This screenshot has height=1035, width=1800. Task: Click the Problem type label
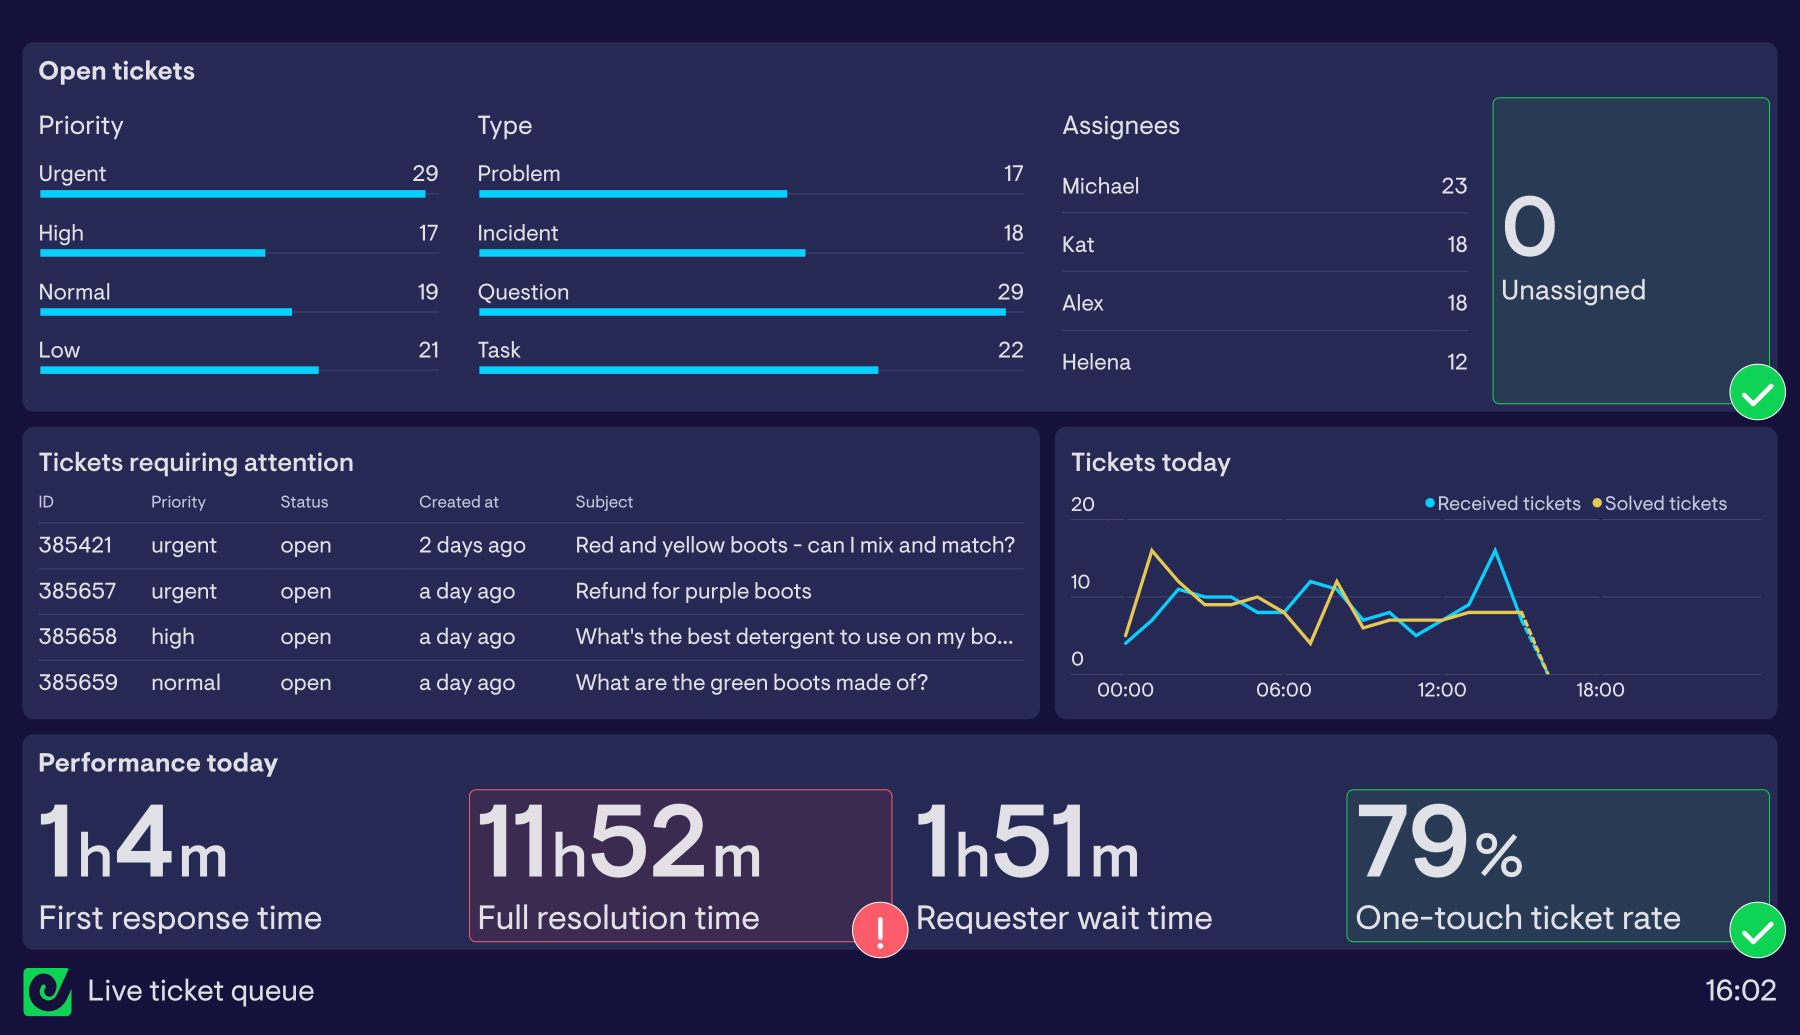[518, 174]
